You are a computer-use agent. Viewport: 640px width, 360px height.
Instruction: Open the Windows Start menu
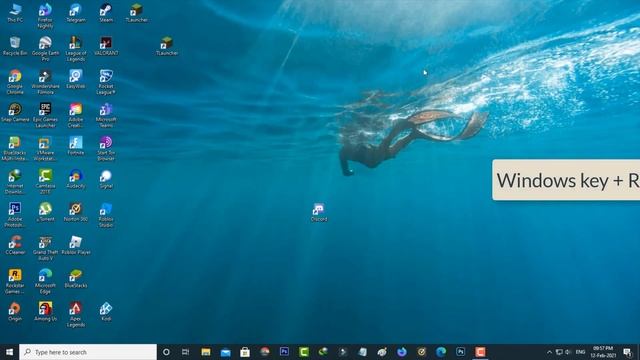[x=9, y=352]
